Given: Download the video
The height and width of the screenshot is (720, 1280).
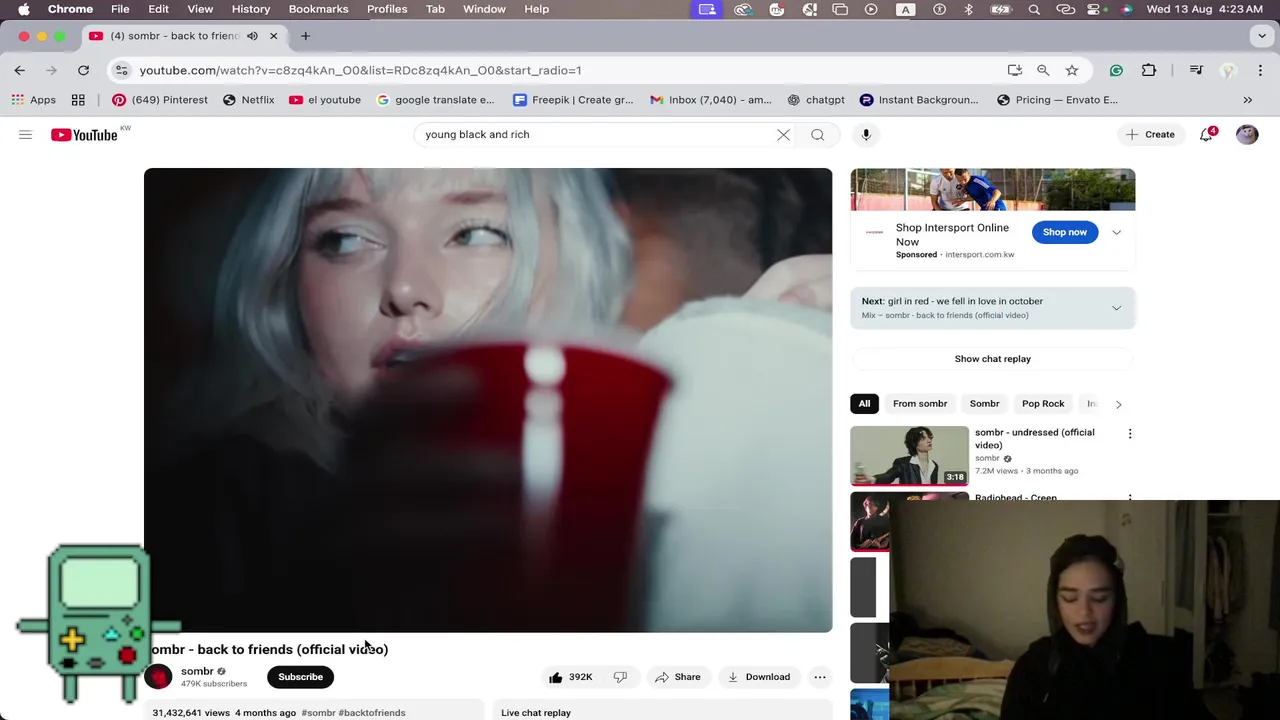Looking at the screenshot, I should (x=758, y=677).
